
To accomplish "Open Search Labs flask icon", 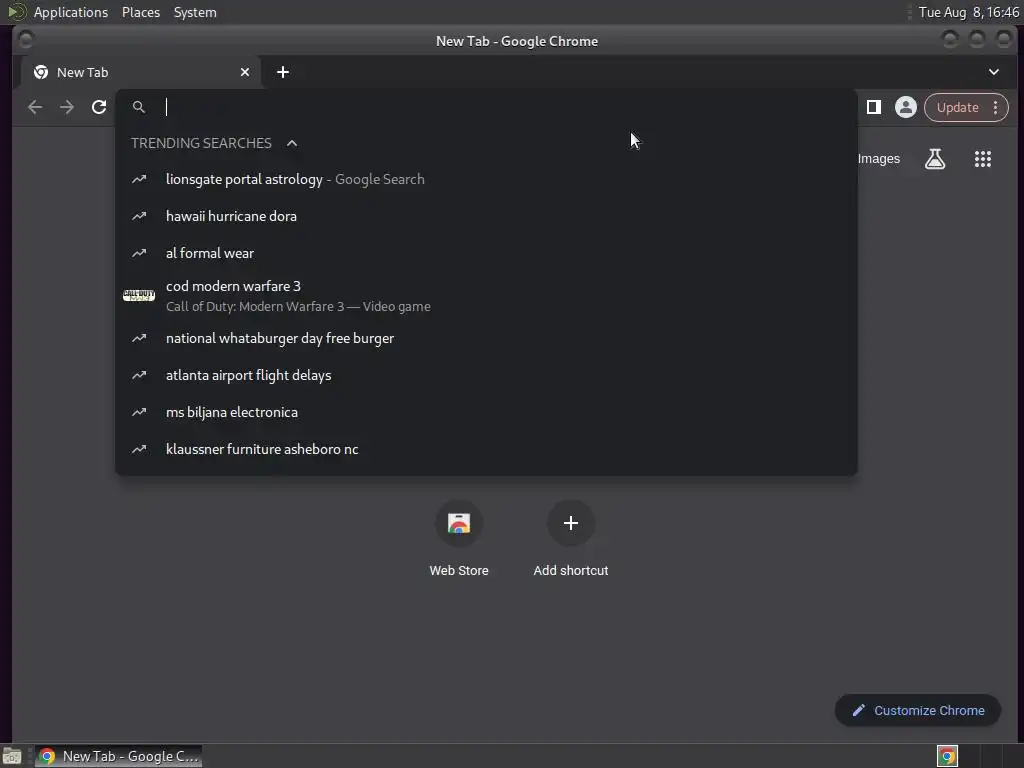I will (x=935, y=159).
